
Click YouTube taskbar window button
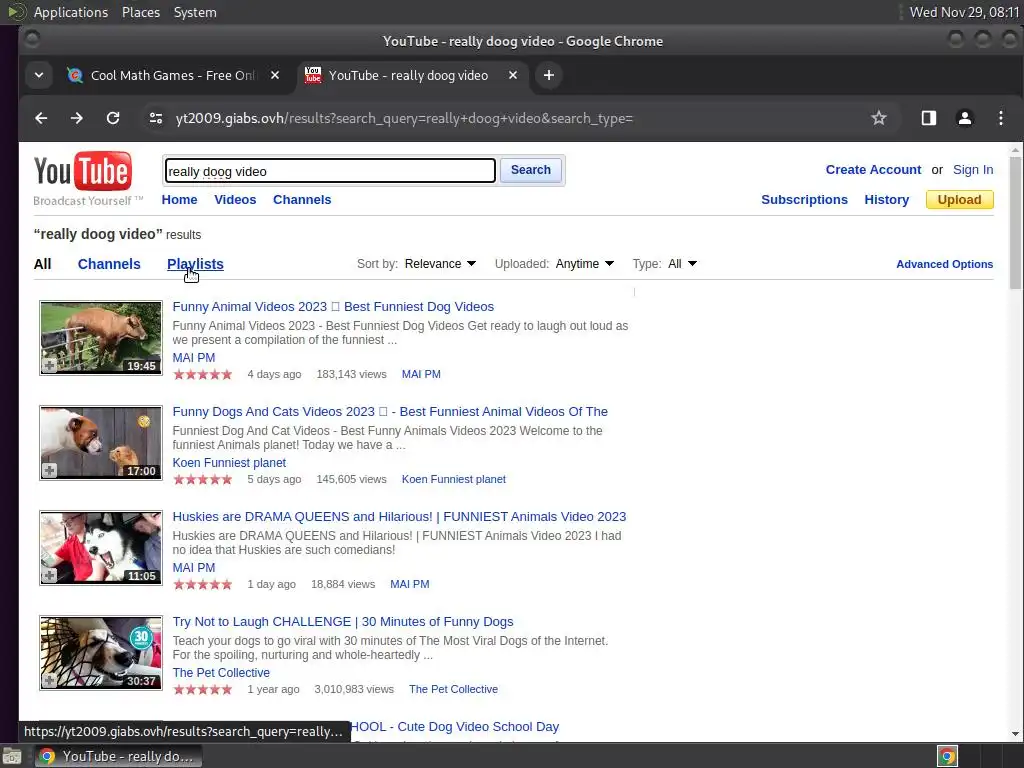[x=118, y=756]
